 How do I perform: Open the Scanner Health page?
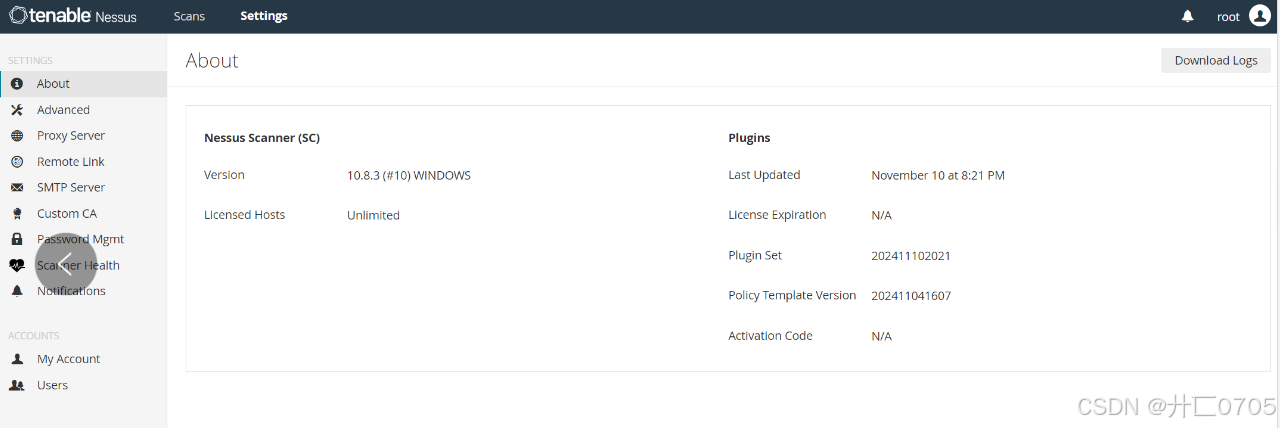[x=83, y=266]
